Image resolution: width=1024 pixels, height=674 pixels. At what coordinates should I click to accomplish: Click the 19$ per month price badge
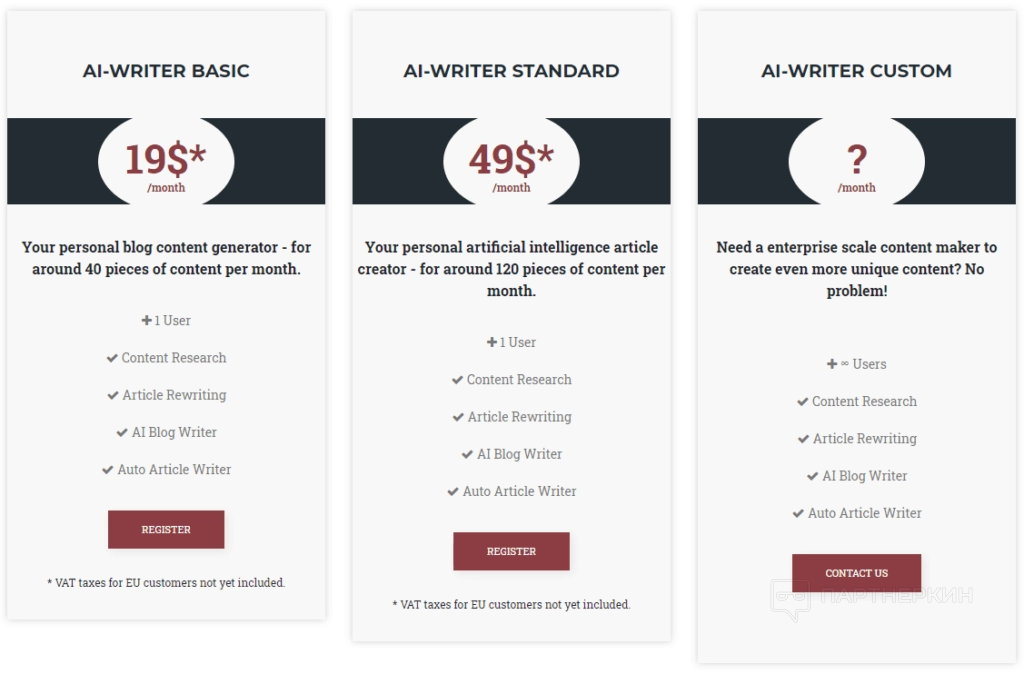point(166,161)
